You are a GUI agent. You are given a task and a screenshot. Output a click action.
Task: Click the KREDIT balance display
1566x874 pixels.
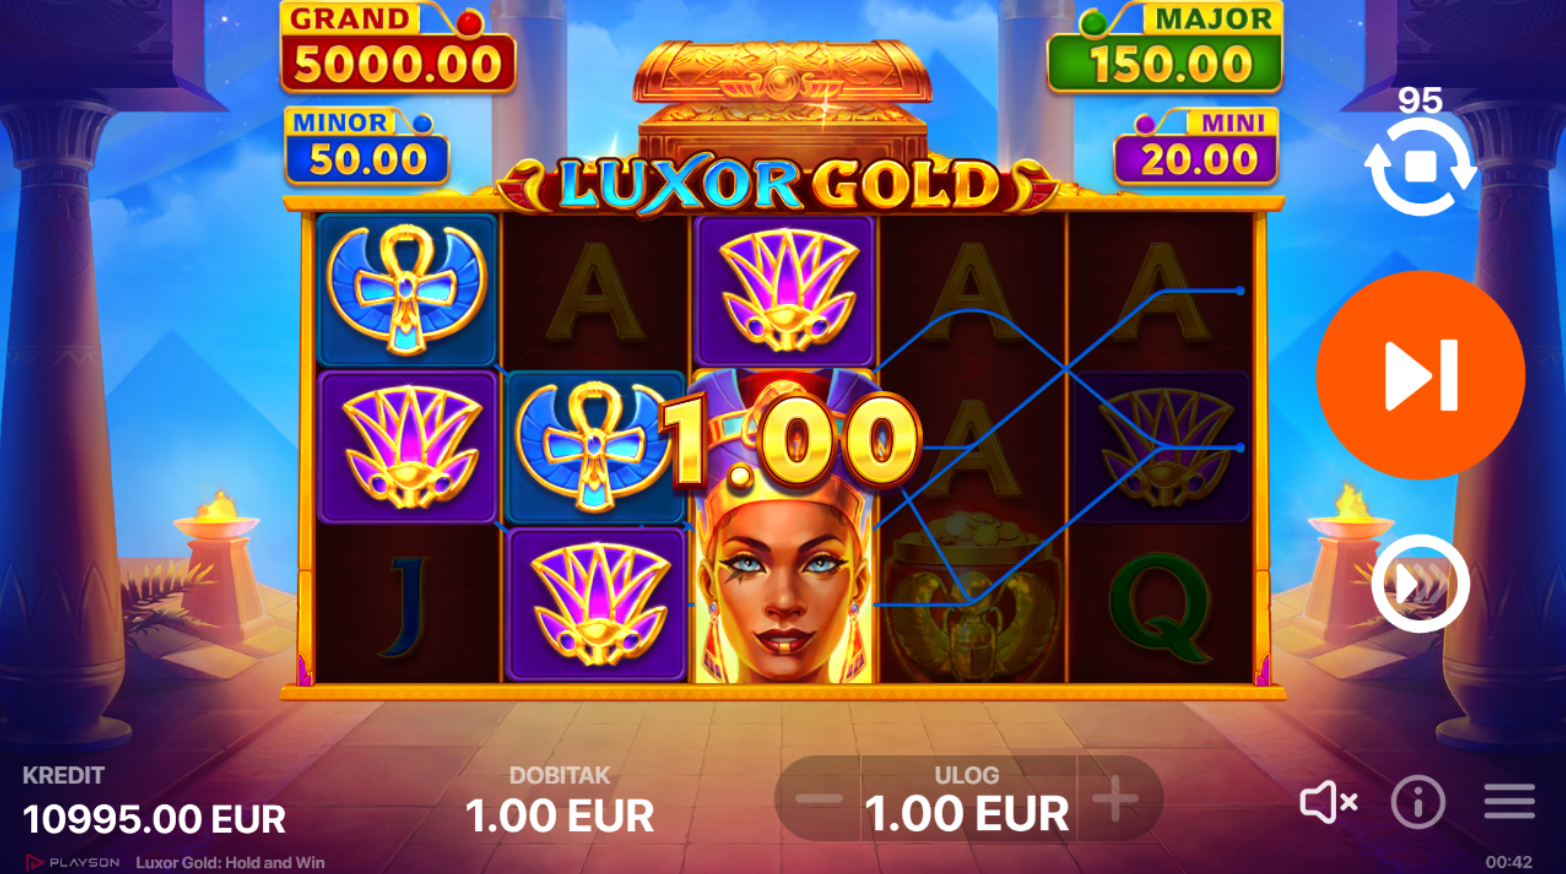coord(154,803)
